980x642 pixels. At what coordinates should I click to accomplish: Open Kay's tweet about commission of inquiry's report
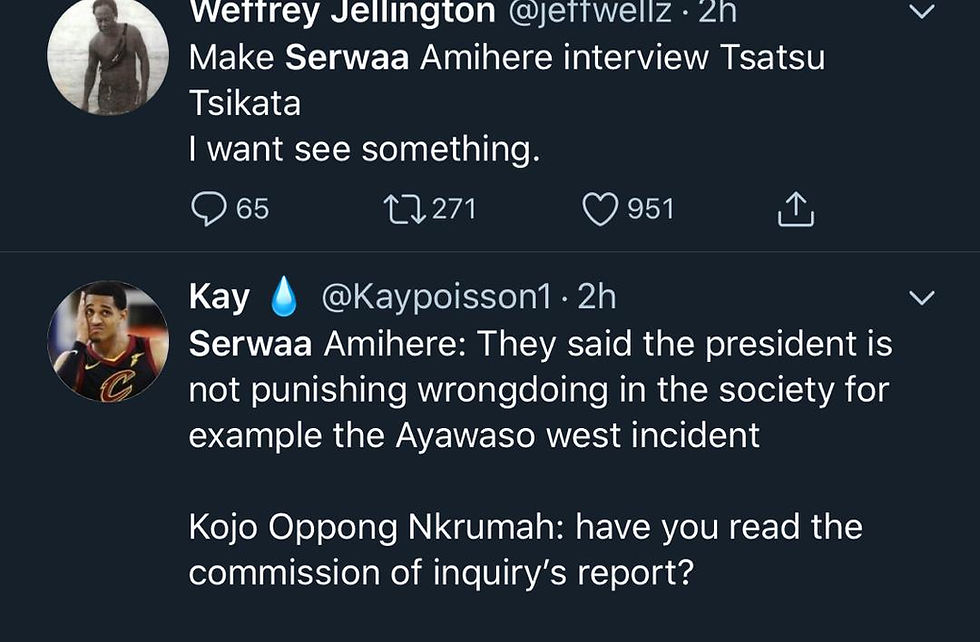pos(525,550)
